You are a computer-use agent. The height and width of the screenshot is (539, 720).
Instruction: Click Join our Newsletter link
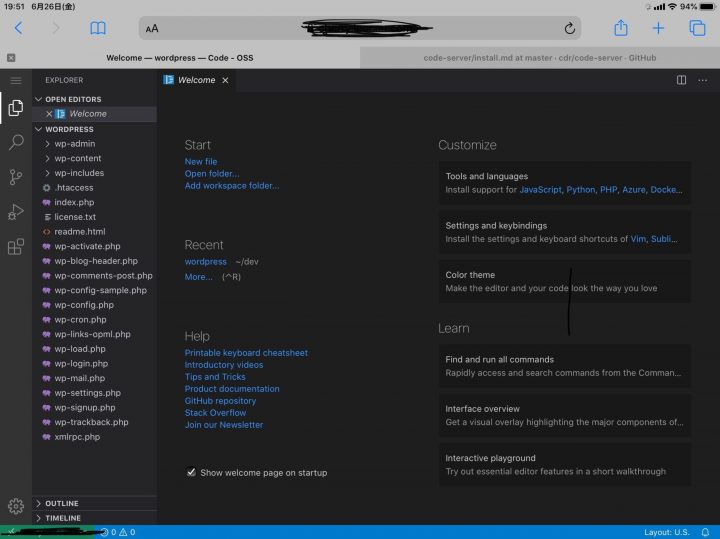click(224, 425)
